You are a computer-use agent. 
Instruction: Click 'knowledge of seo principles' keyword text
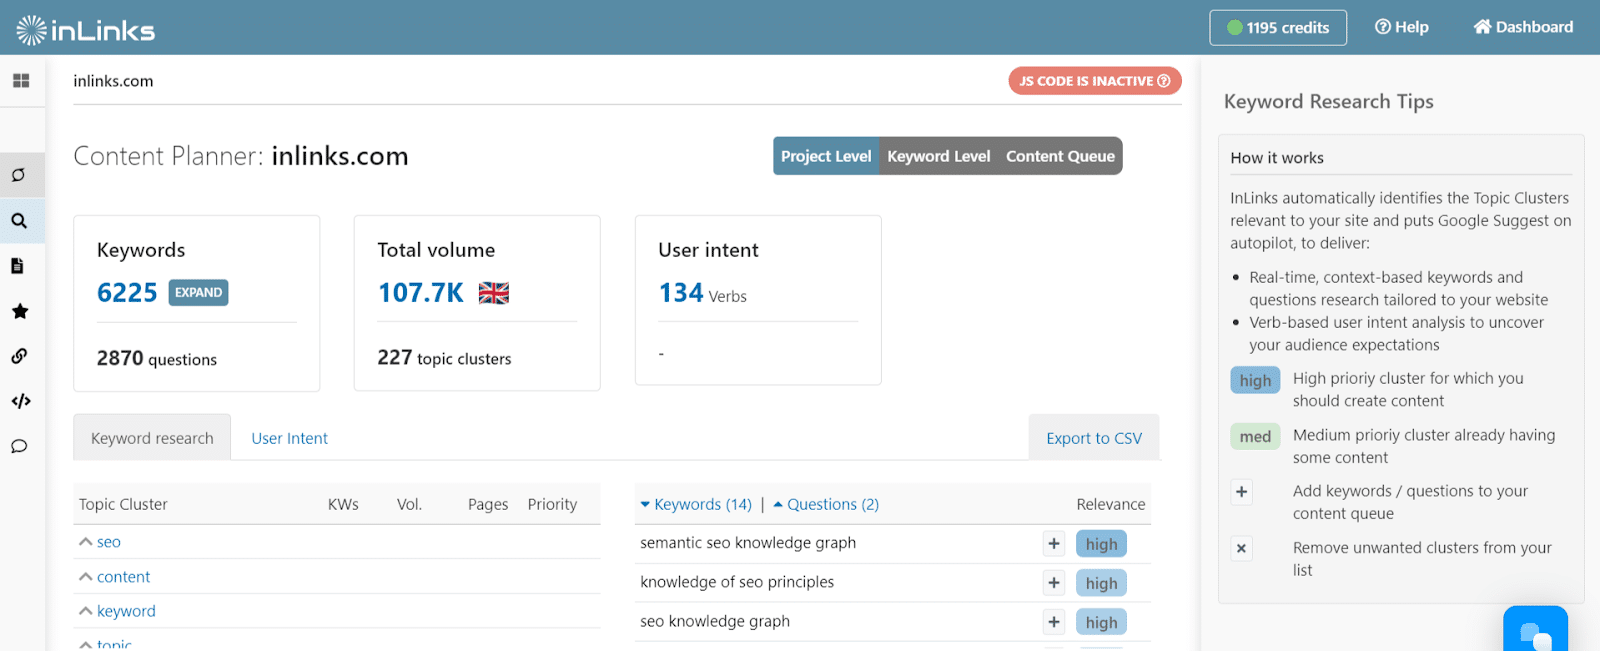(737, 582)
